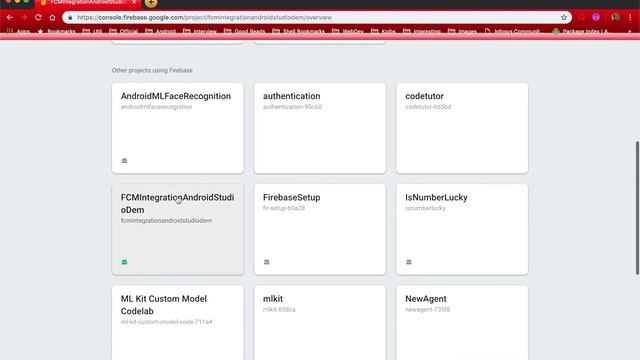This screenshot has height=360, width=640.
Task: Open the Bookmarks folder in bookmarks bar
Action: pyautogui.click(x=56, y=31)
